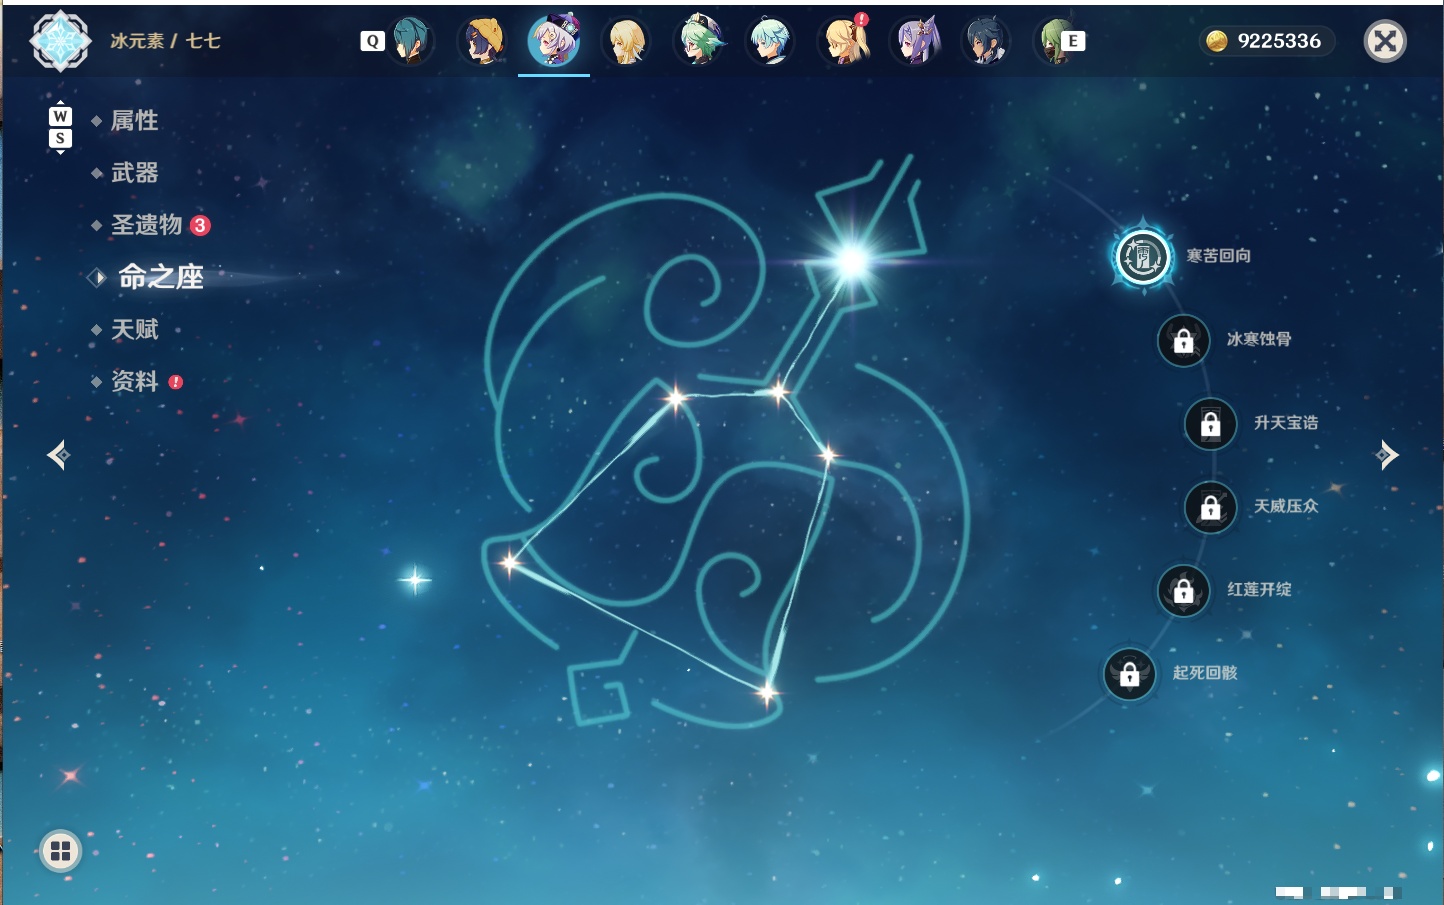Click the Mora amount 9225336
Viewport: 1444px width, 905px height.
pos(1279,41)
